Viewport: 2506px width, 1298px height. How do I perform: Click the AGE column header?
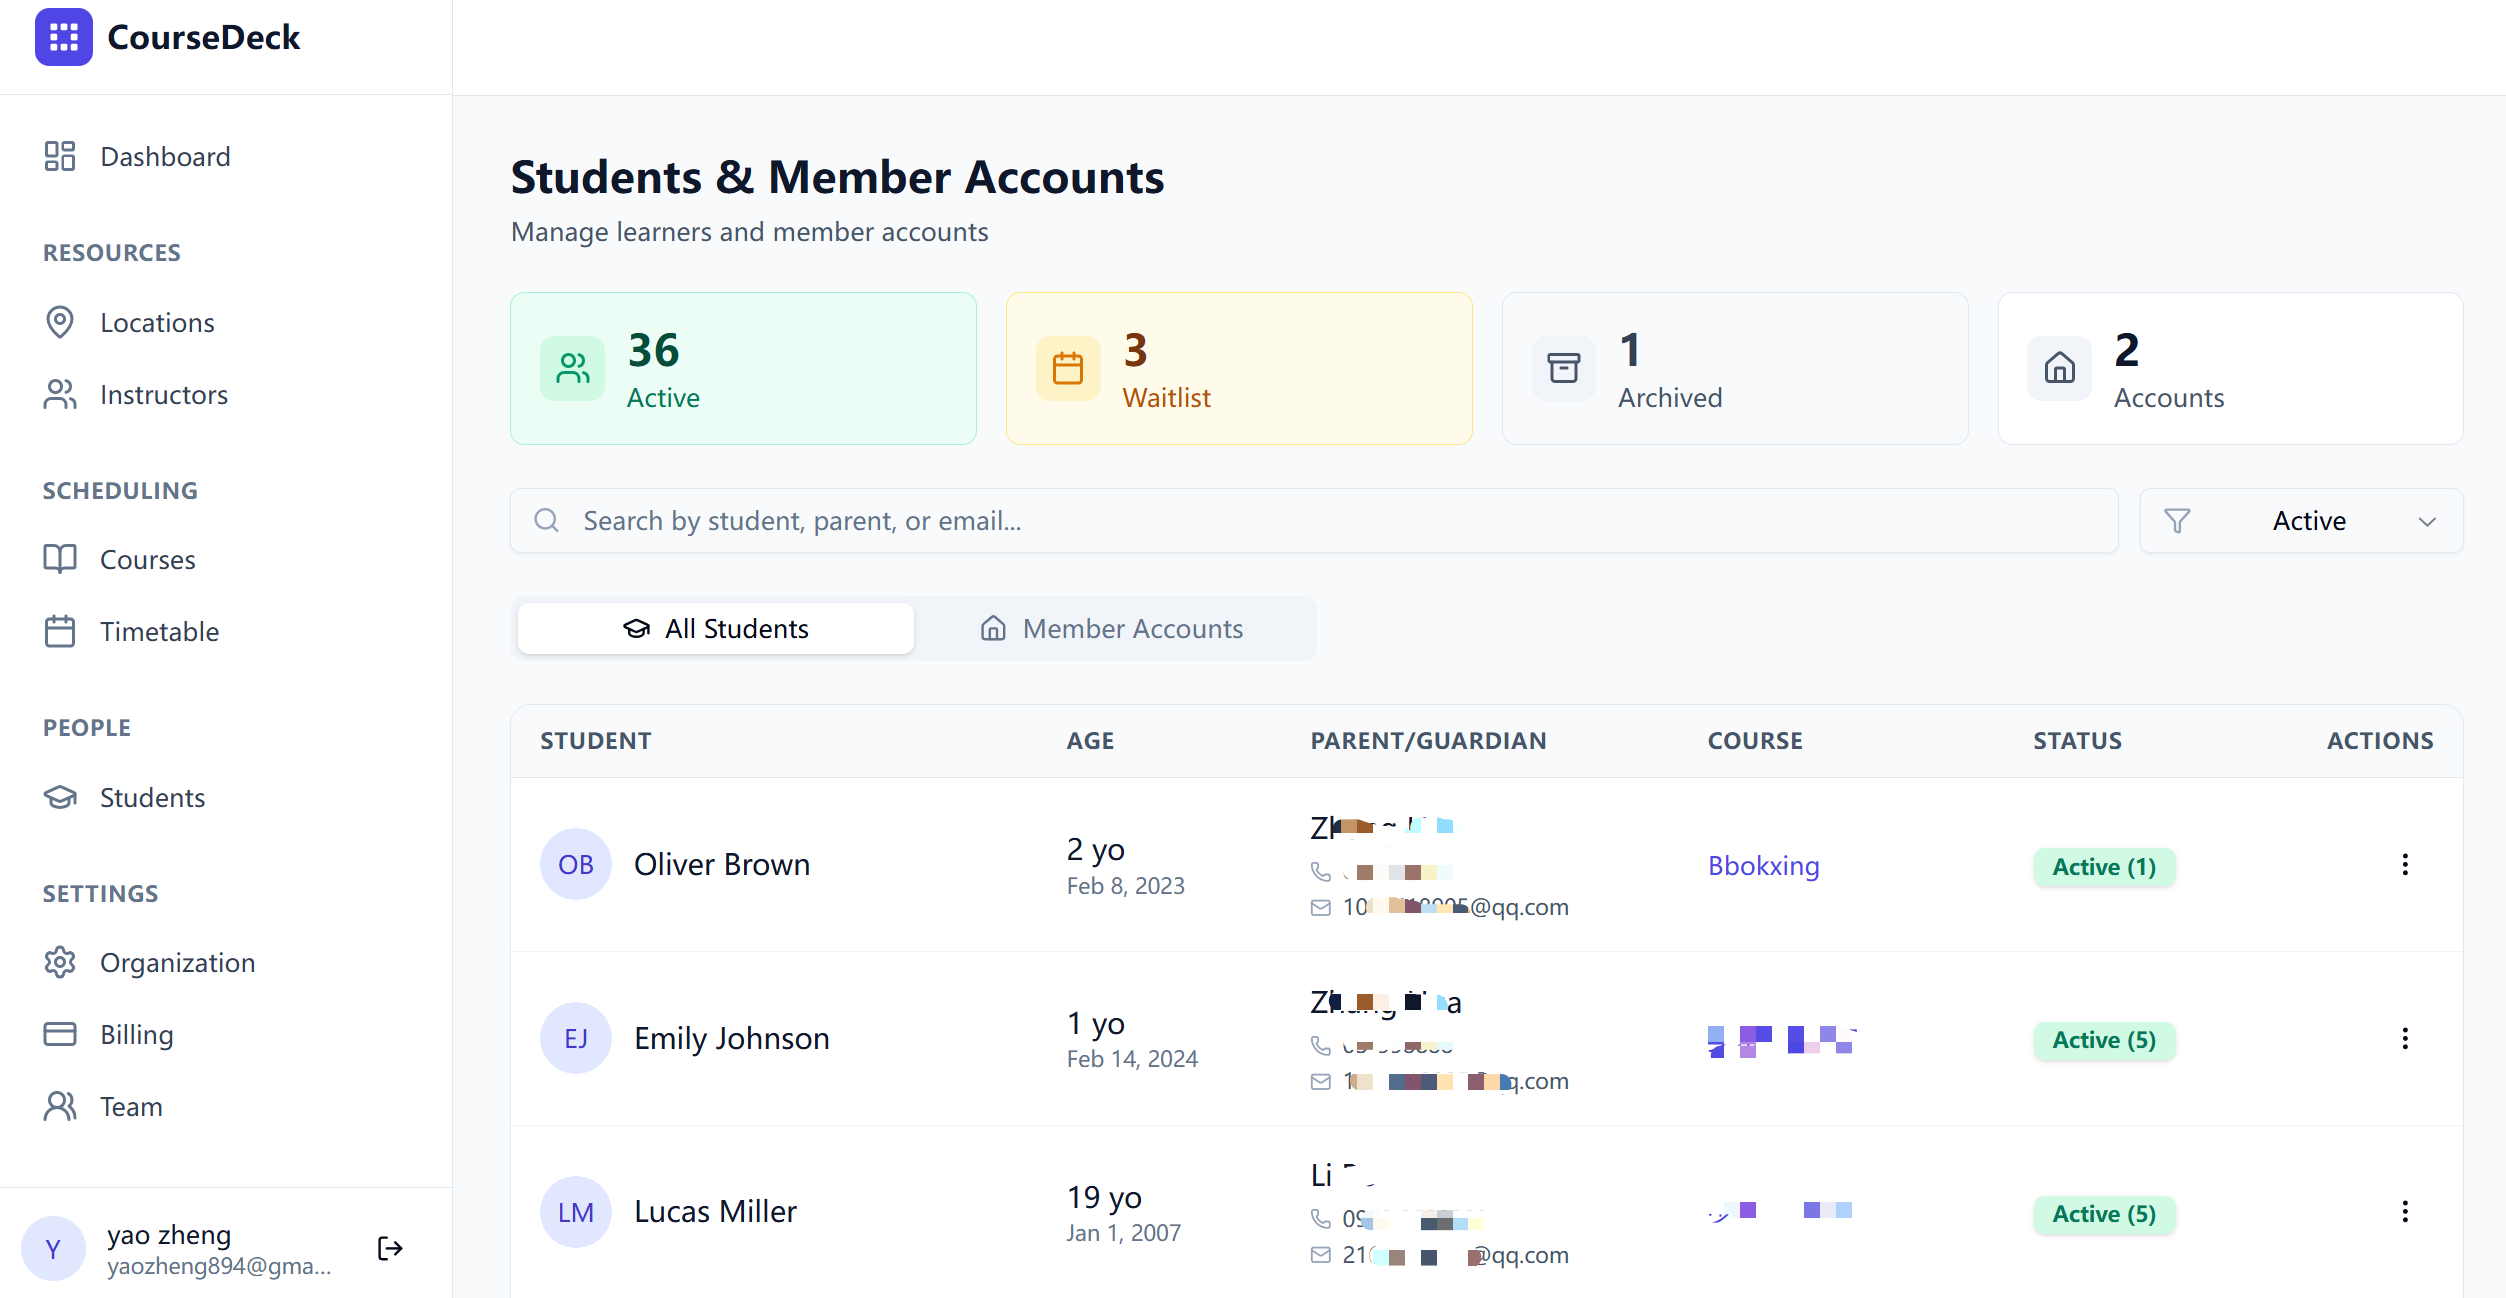click(1090, 741)
